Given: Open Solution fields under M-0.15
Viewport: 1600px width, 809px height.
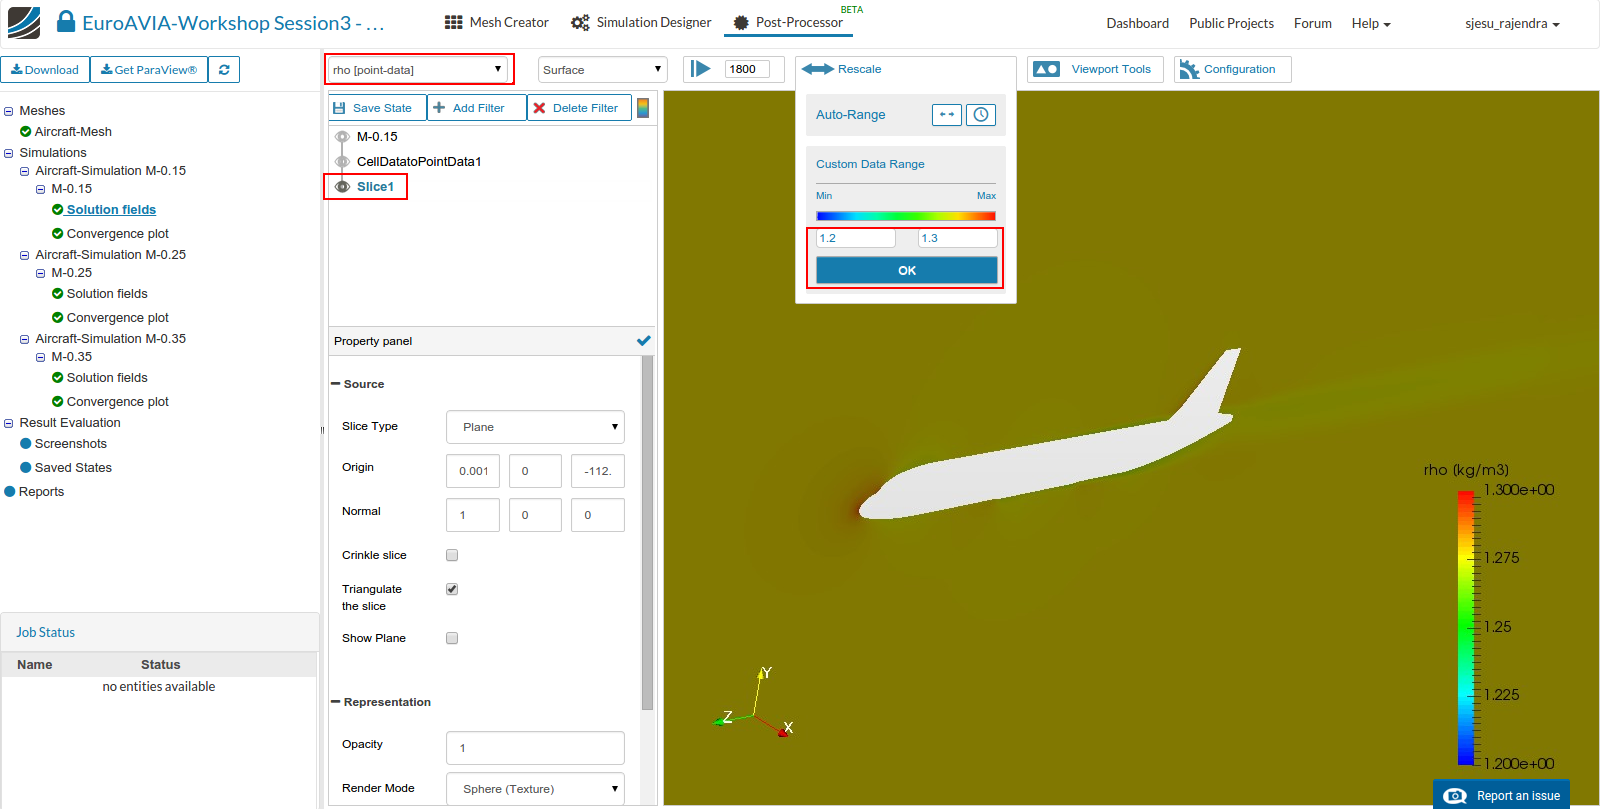Looking at the screenshot, I should tap(111, 210).
